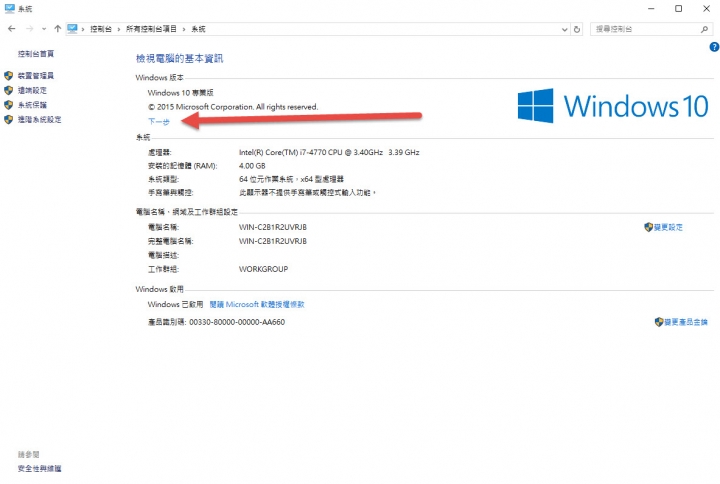Click the processor value Intel(R) Core(TM) i7-4770
Image resolution: width=720 pixels, height=484 pixels.
click(x=329, y=152)
